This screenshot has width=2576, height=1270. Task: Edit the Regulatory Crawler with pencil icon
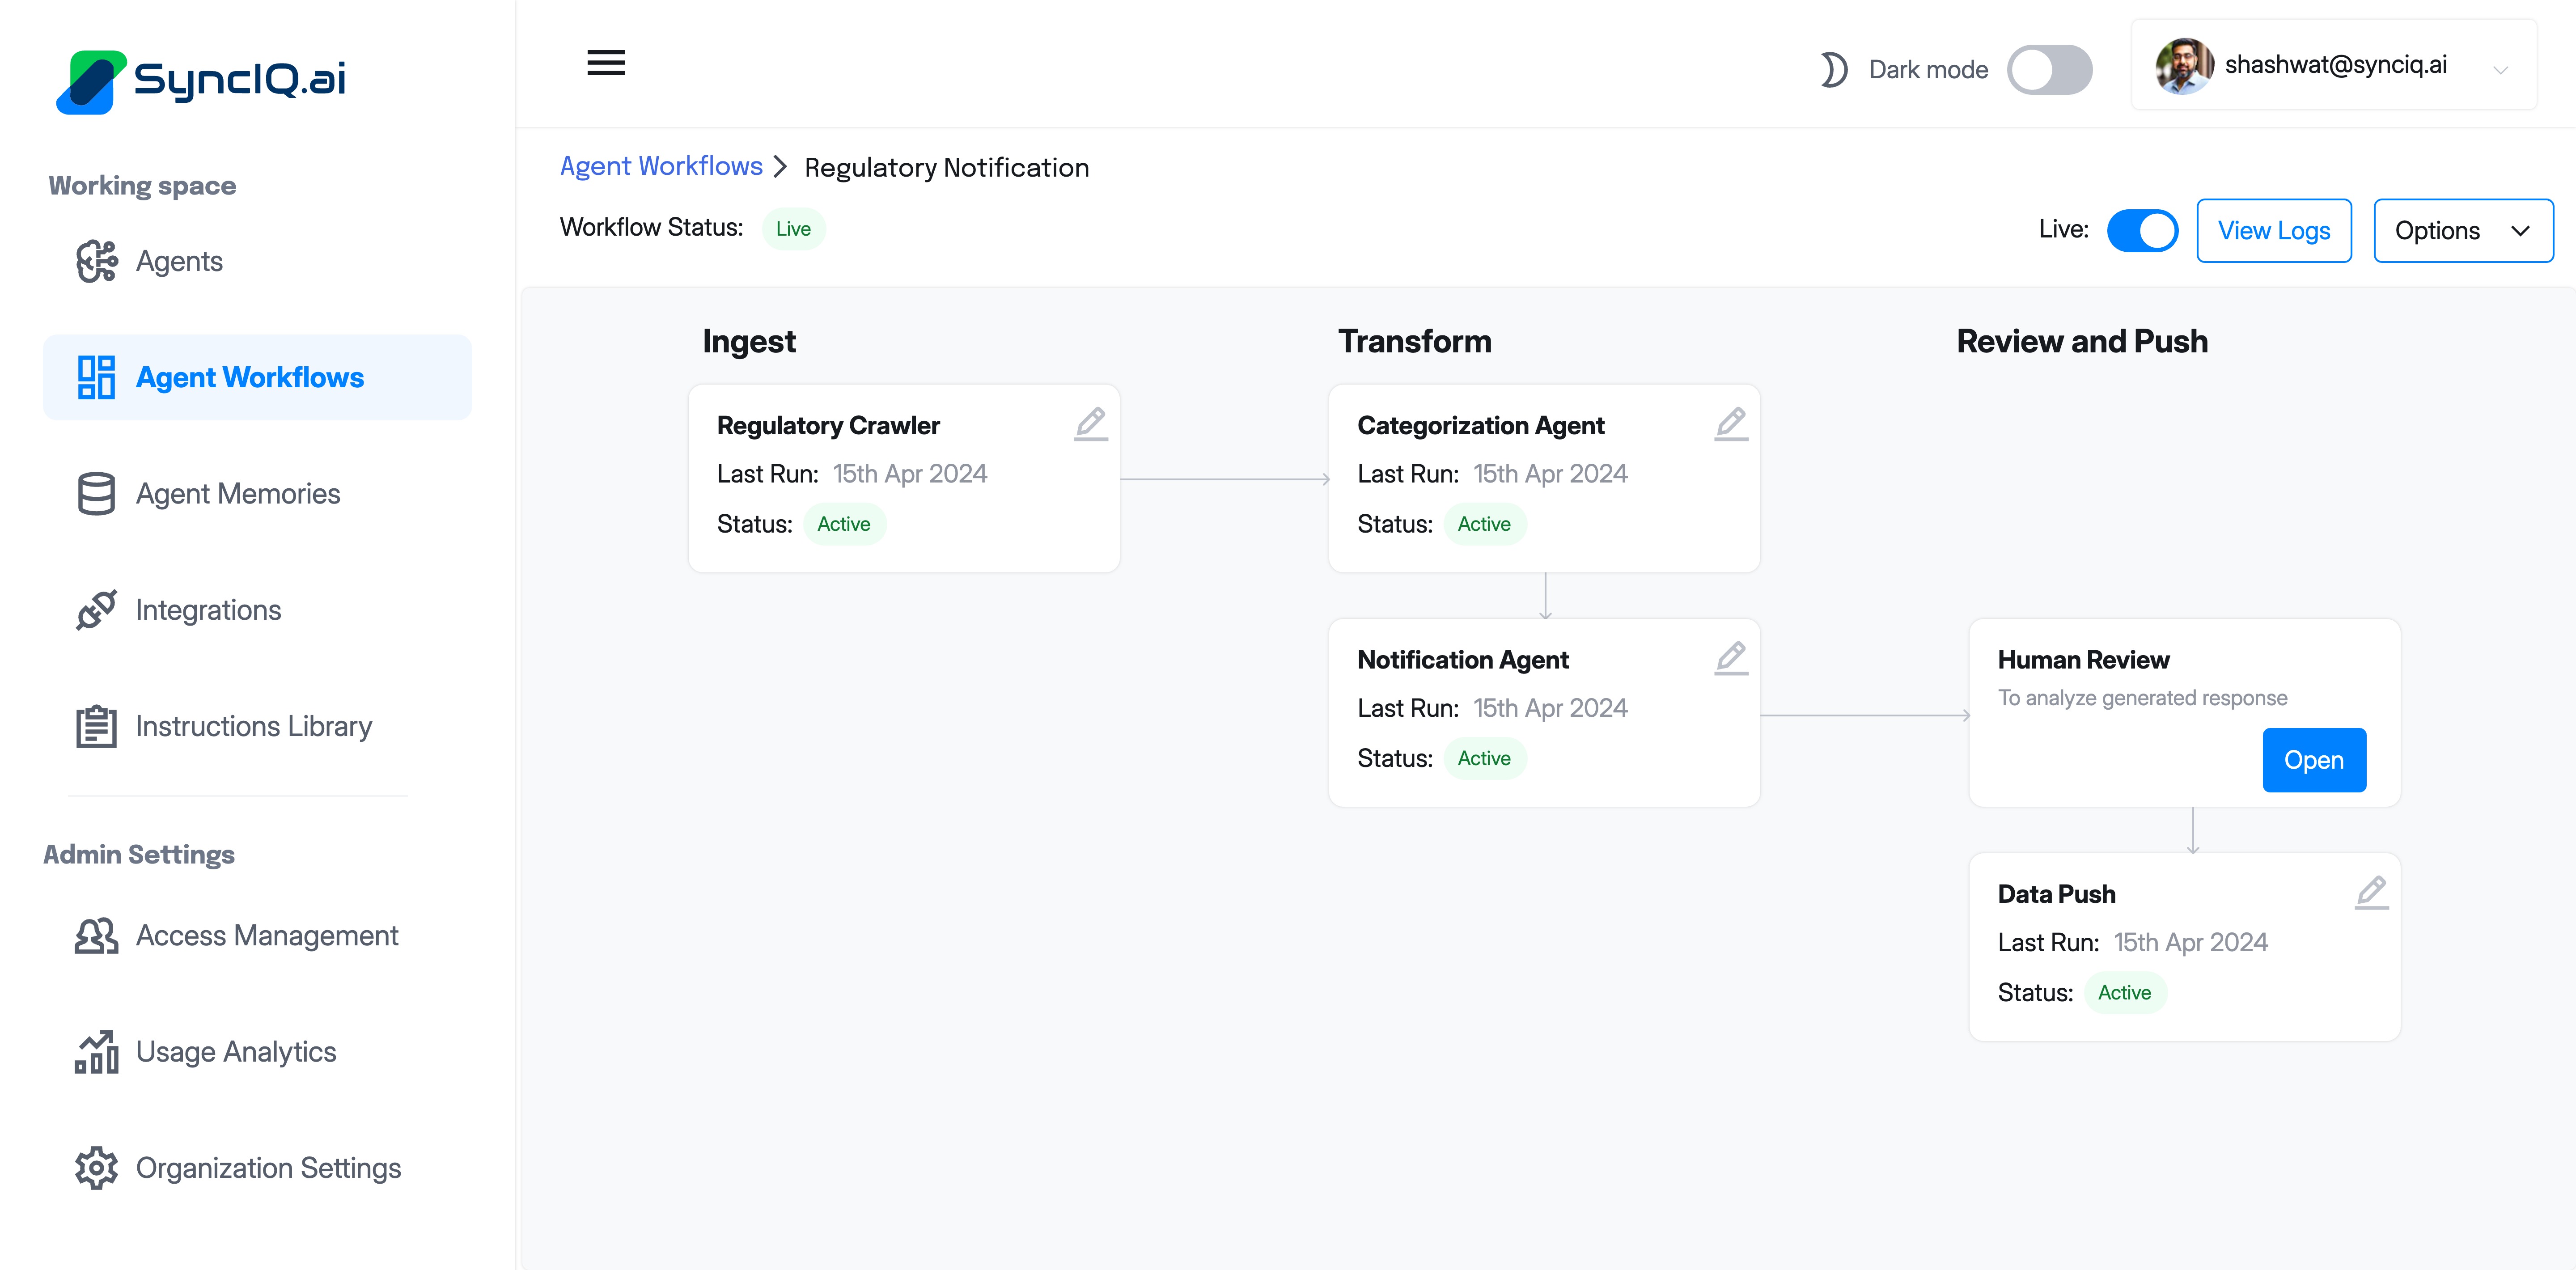(x=1091, y=424)
